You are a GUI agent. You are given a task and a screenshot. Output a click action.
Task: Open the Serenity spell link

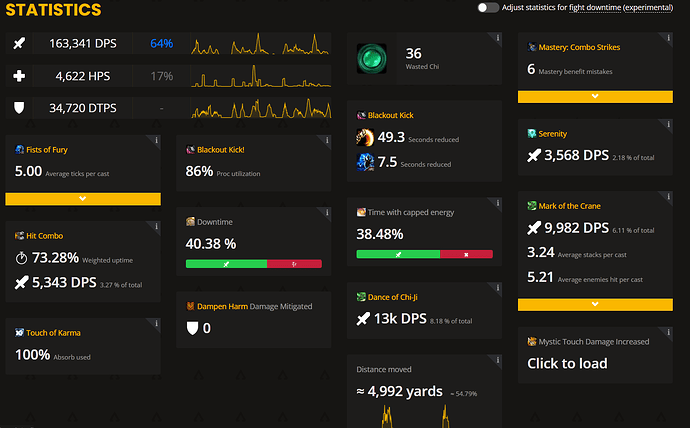coord(553,134)
